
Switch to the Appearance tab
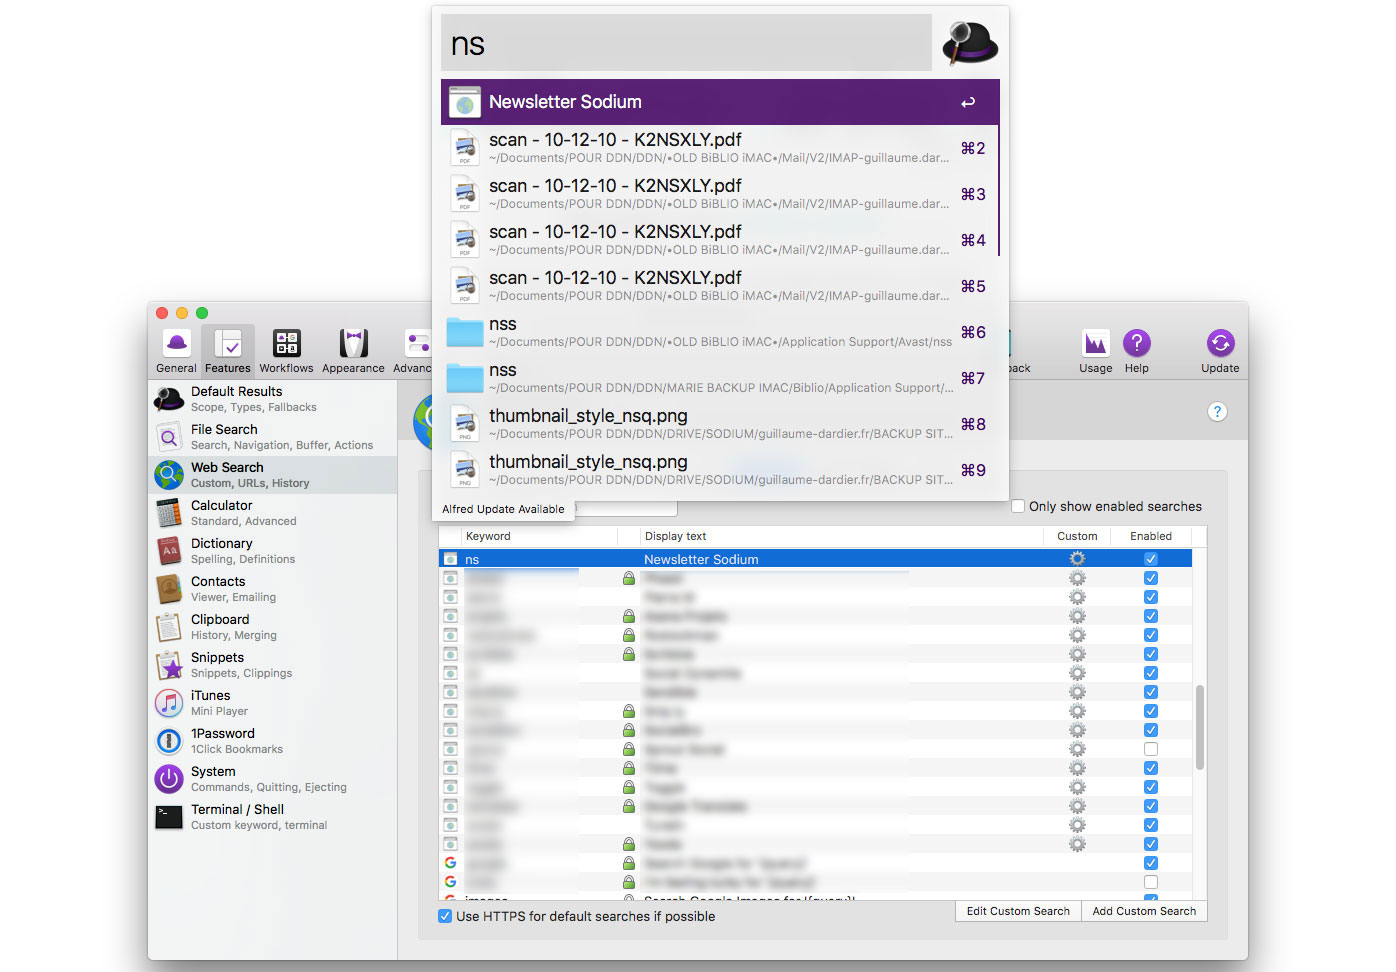coord(353,350)
